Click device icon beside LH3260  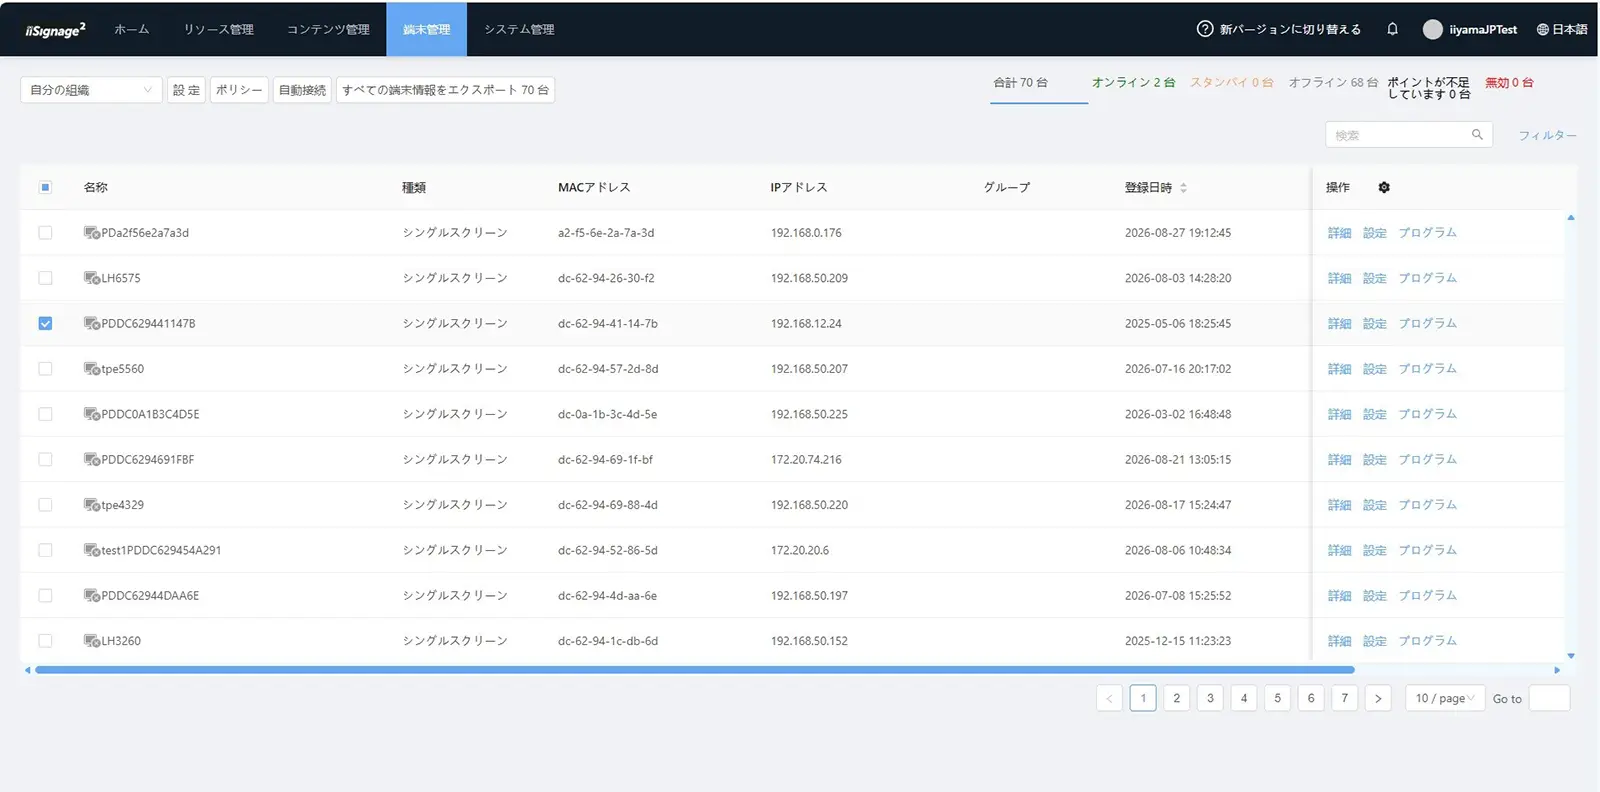pyautogui.click(x=92, y=641)
